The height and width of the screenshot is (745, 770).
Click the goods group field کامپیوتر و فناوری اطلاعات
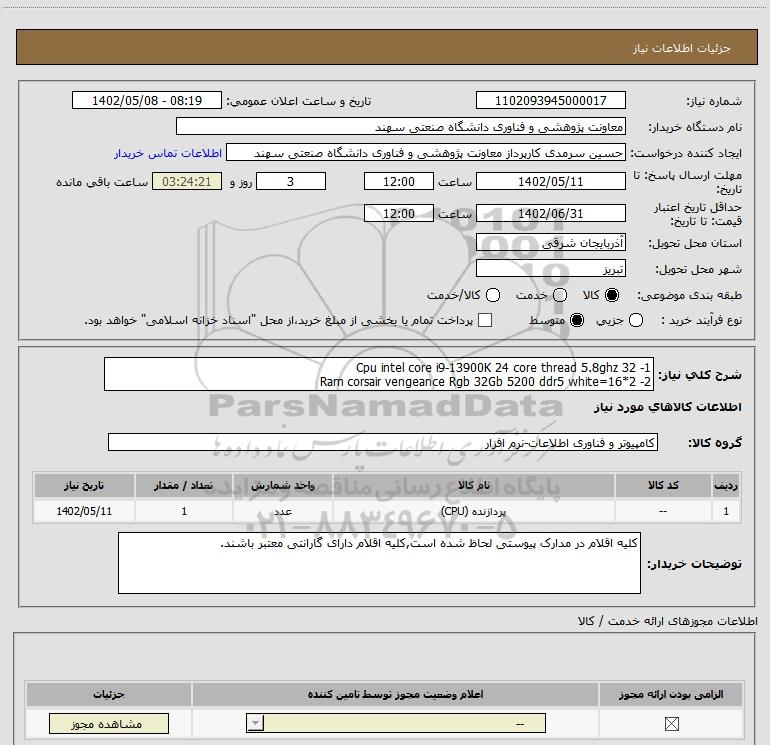[x=383, y=442]
